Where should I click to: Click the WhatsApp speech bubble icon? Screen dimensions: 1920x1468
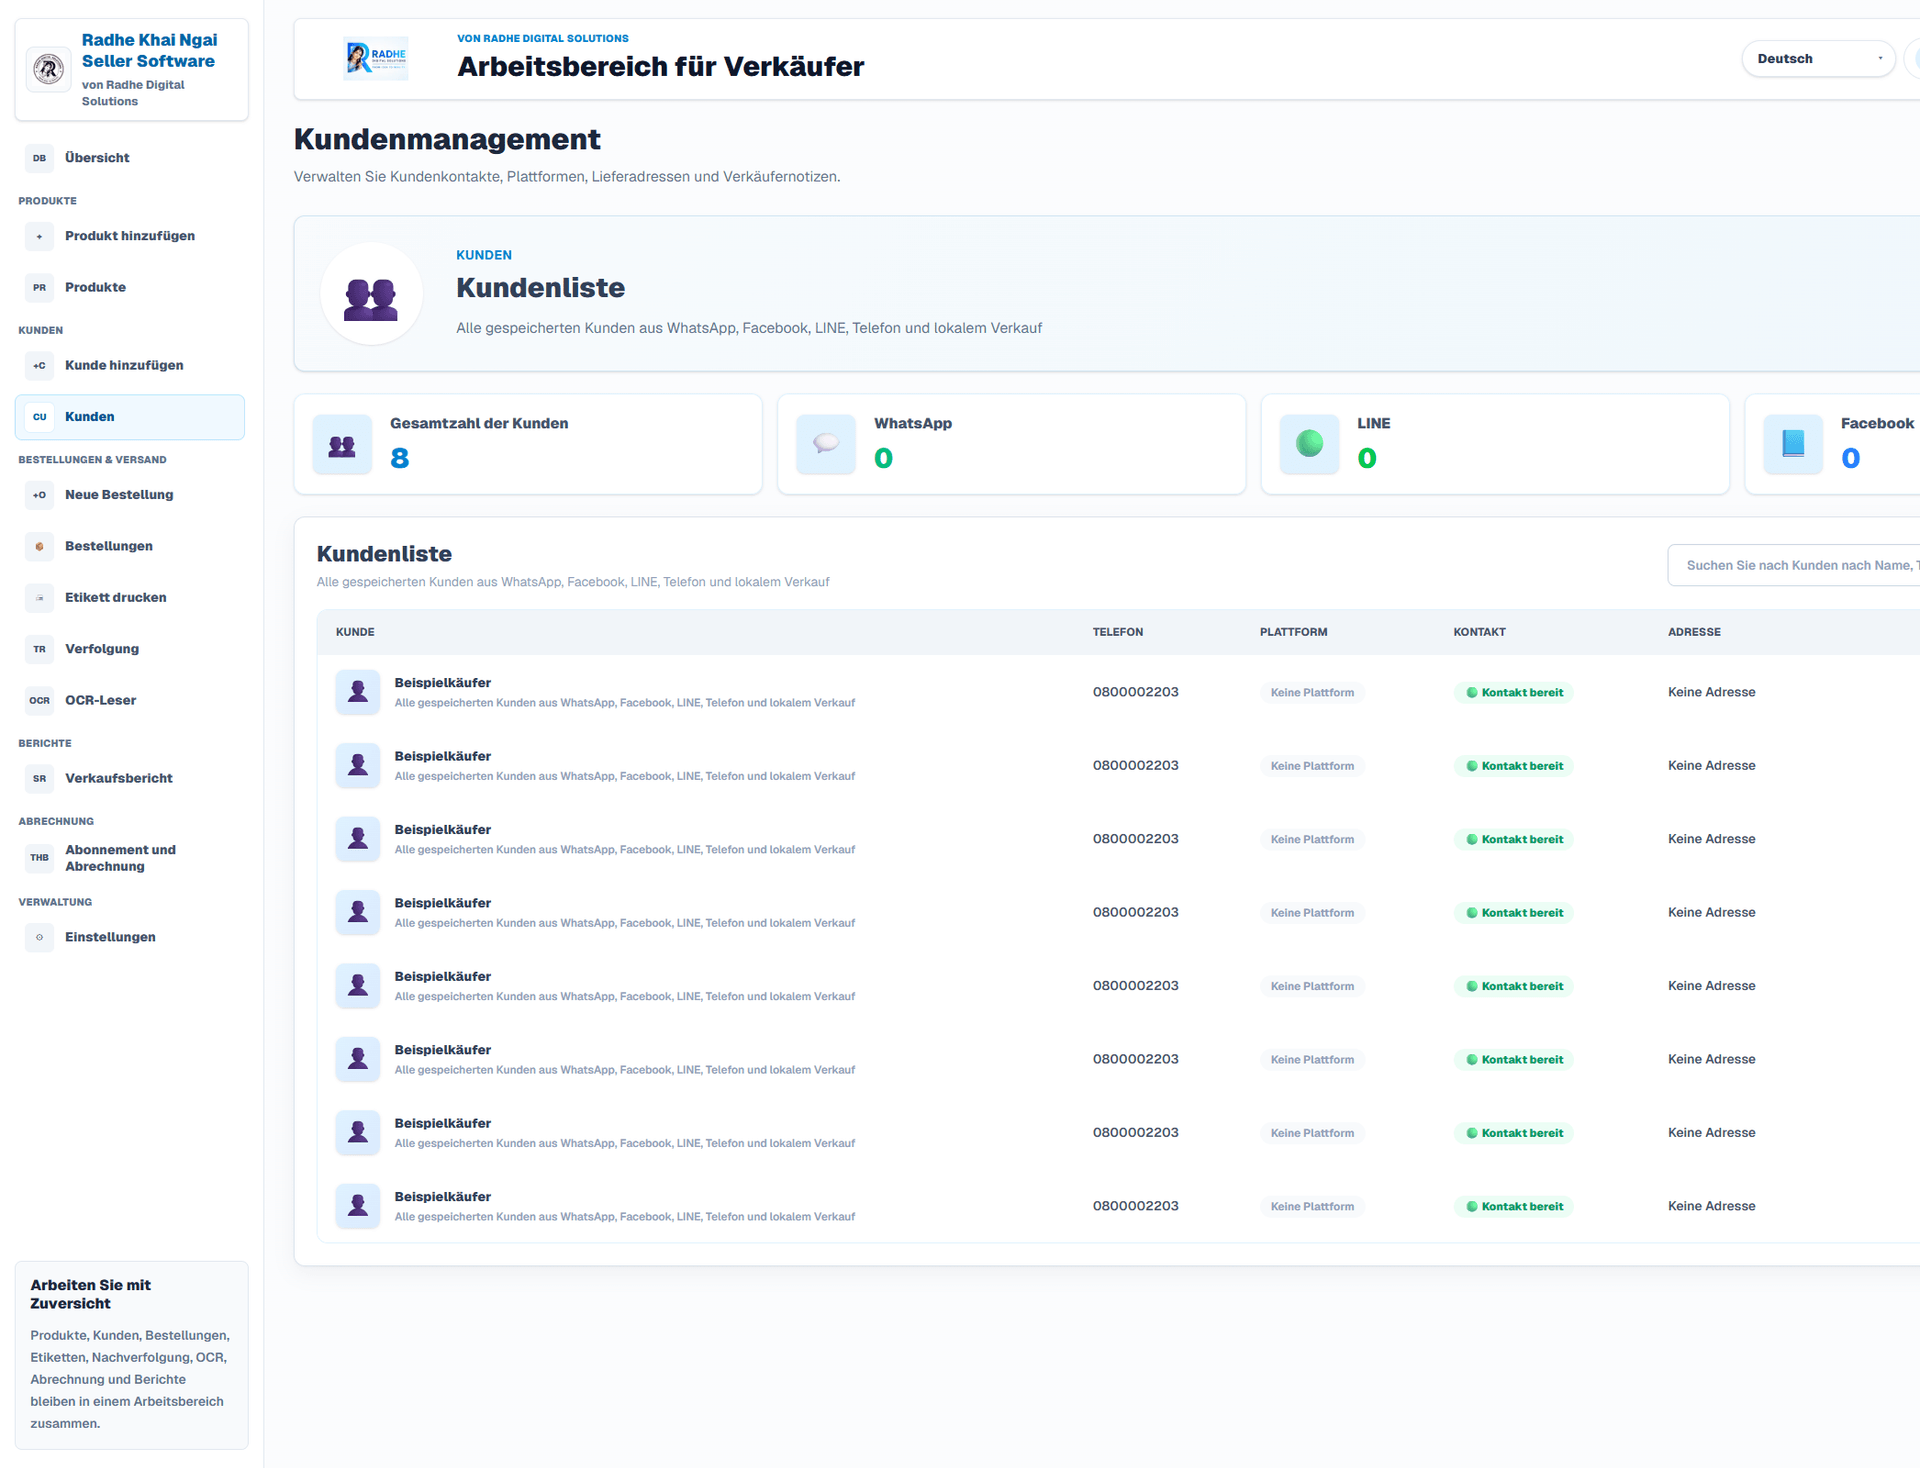click(x=826, y=444)
